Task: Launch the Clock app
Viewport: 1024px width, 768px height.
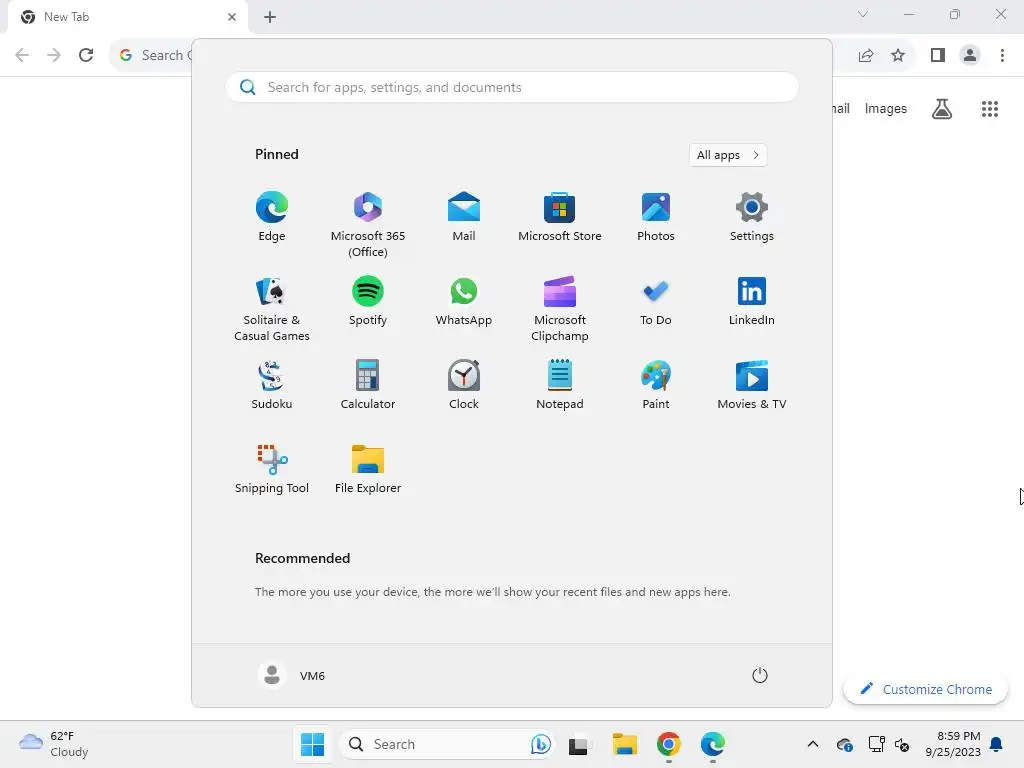Action: tap(464, 385)
